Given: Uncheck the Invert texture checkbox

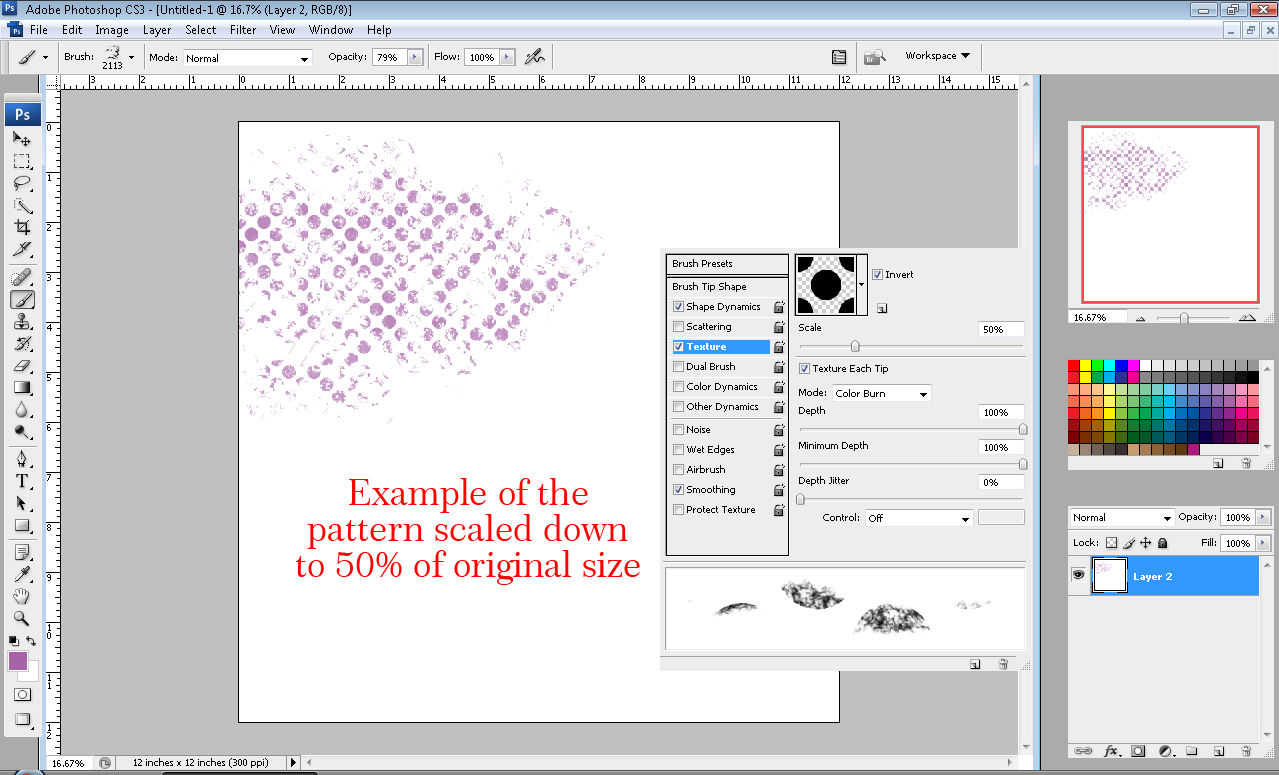Looking at the screenshot, I should pos(877,275).
